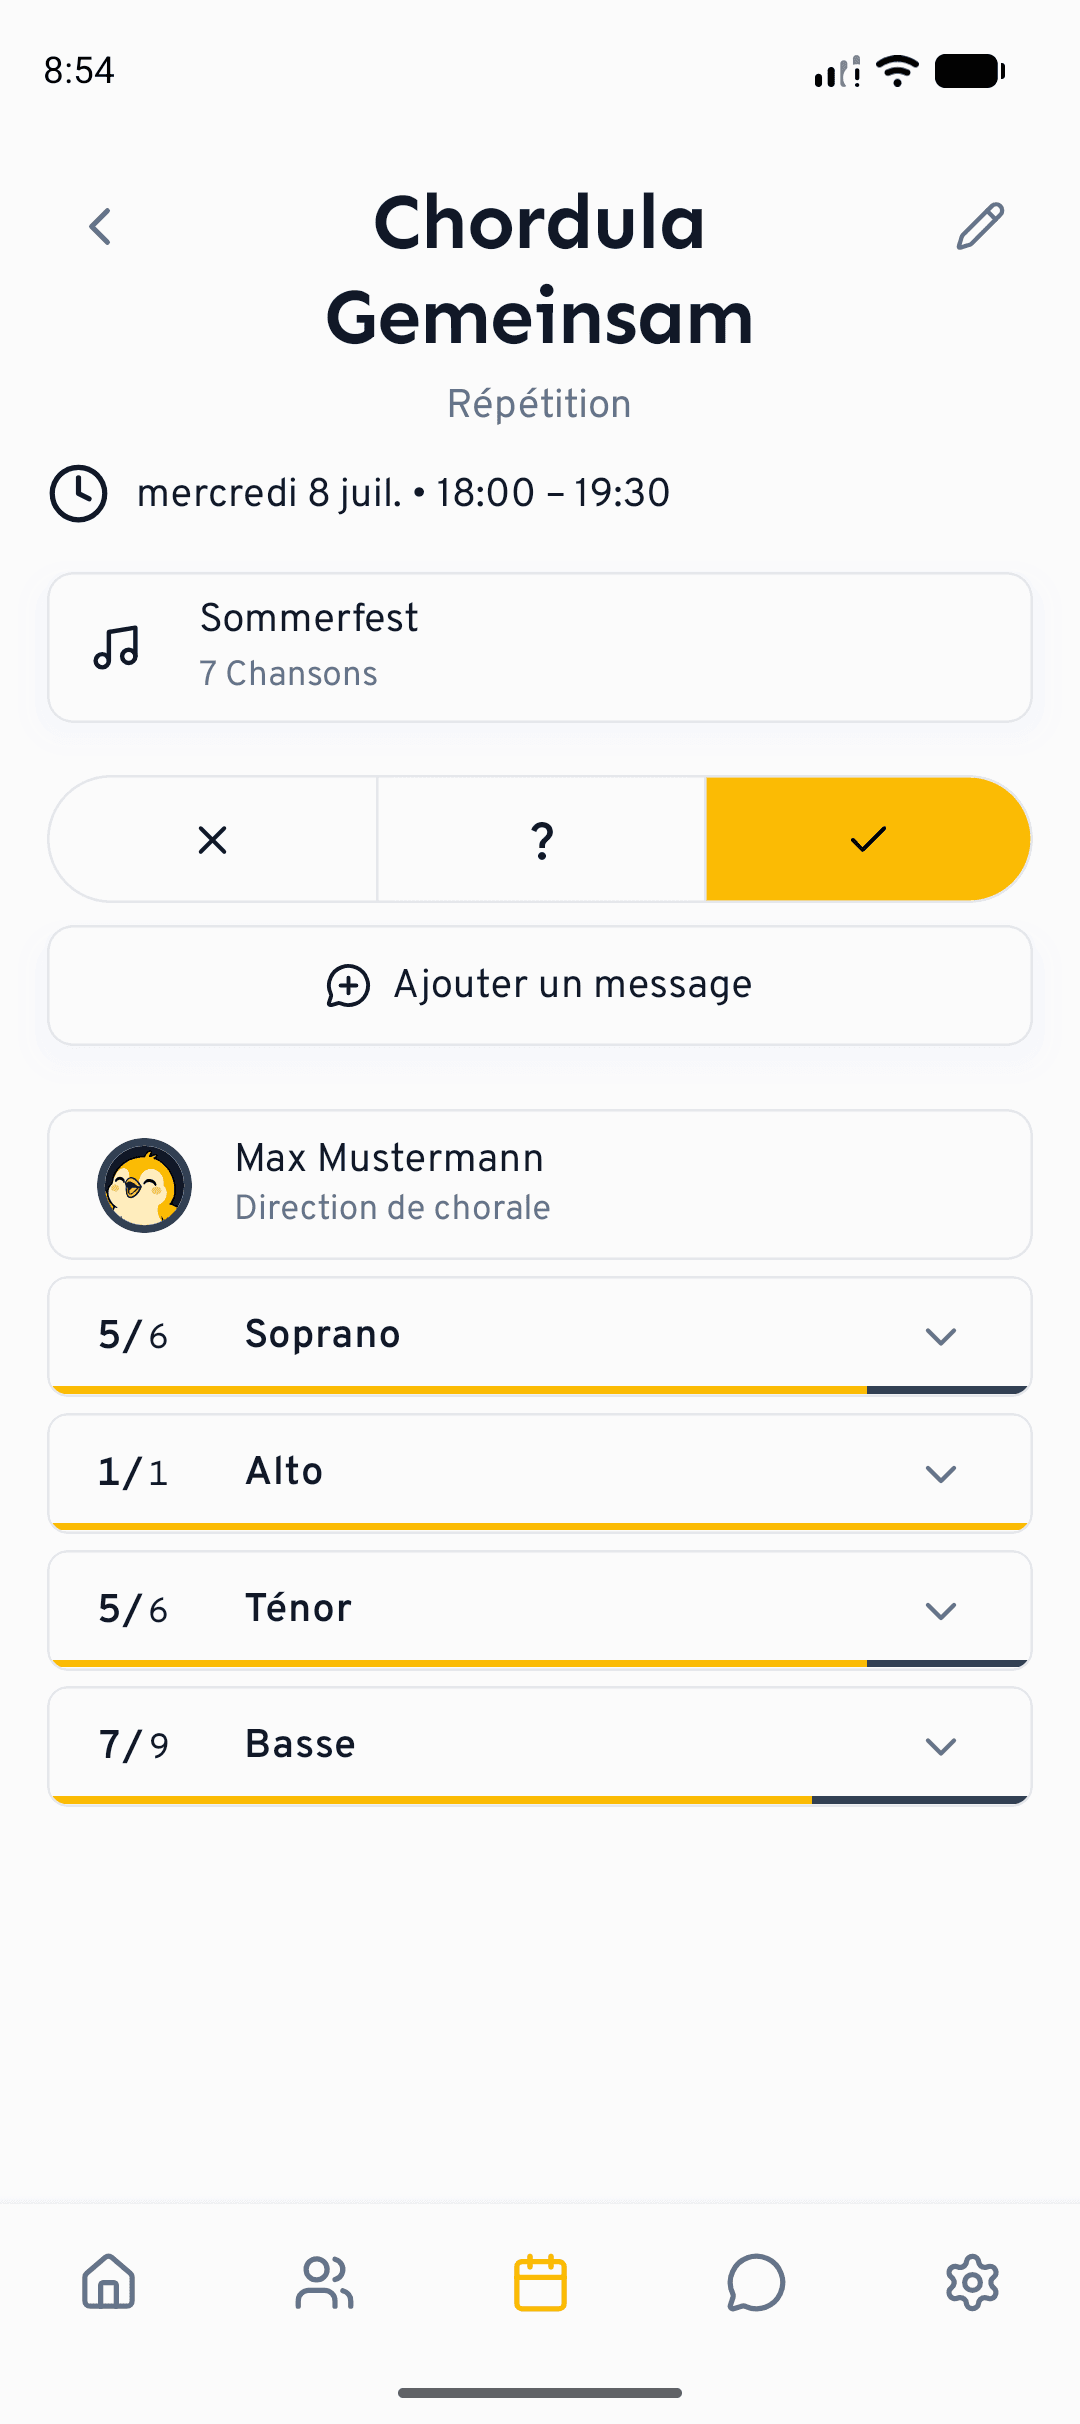
Task: Mark attendance as maybe with question mark
Action: [541, 839]
